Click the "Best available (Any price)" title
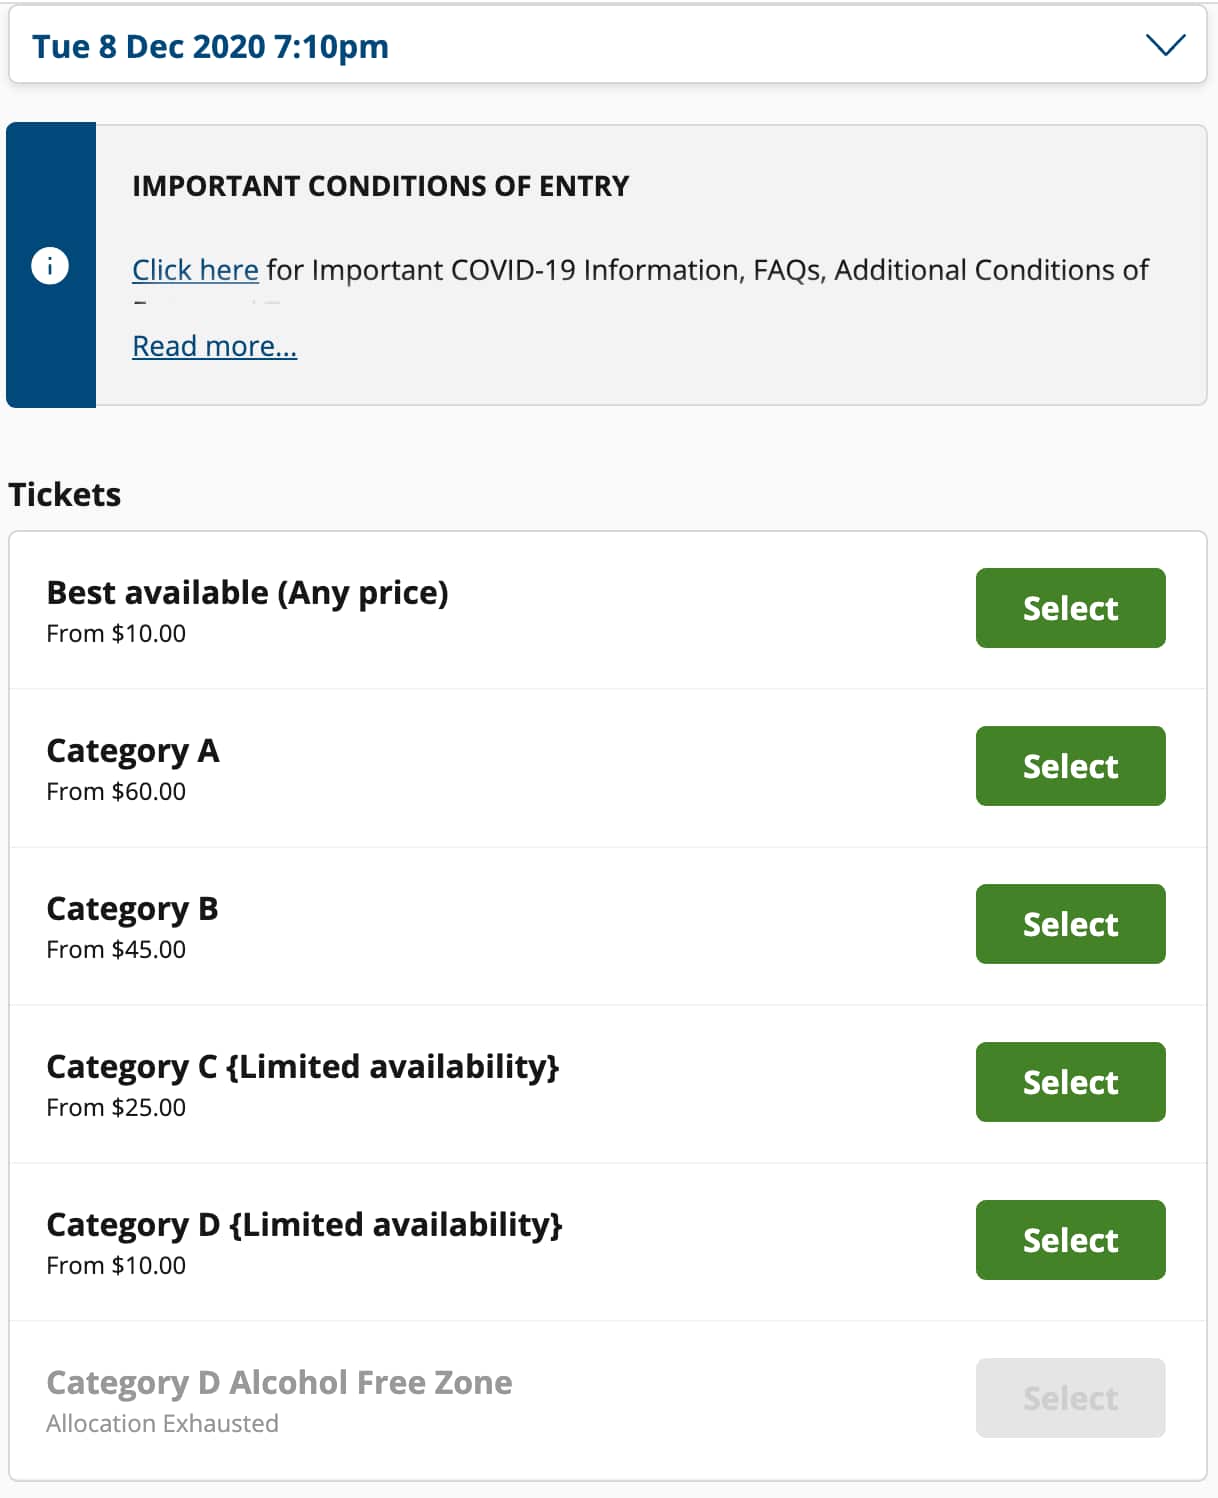The height and width of the screenshot is (1498, 1218). click(x=247, y=593)
